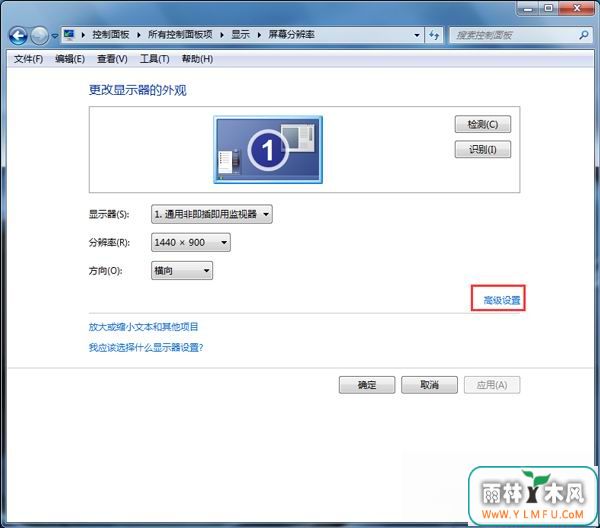Minimize the screen resolution window
This screenshot has width=600, height=528.
[x=528, y=8]
